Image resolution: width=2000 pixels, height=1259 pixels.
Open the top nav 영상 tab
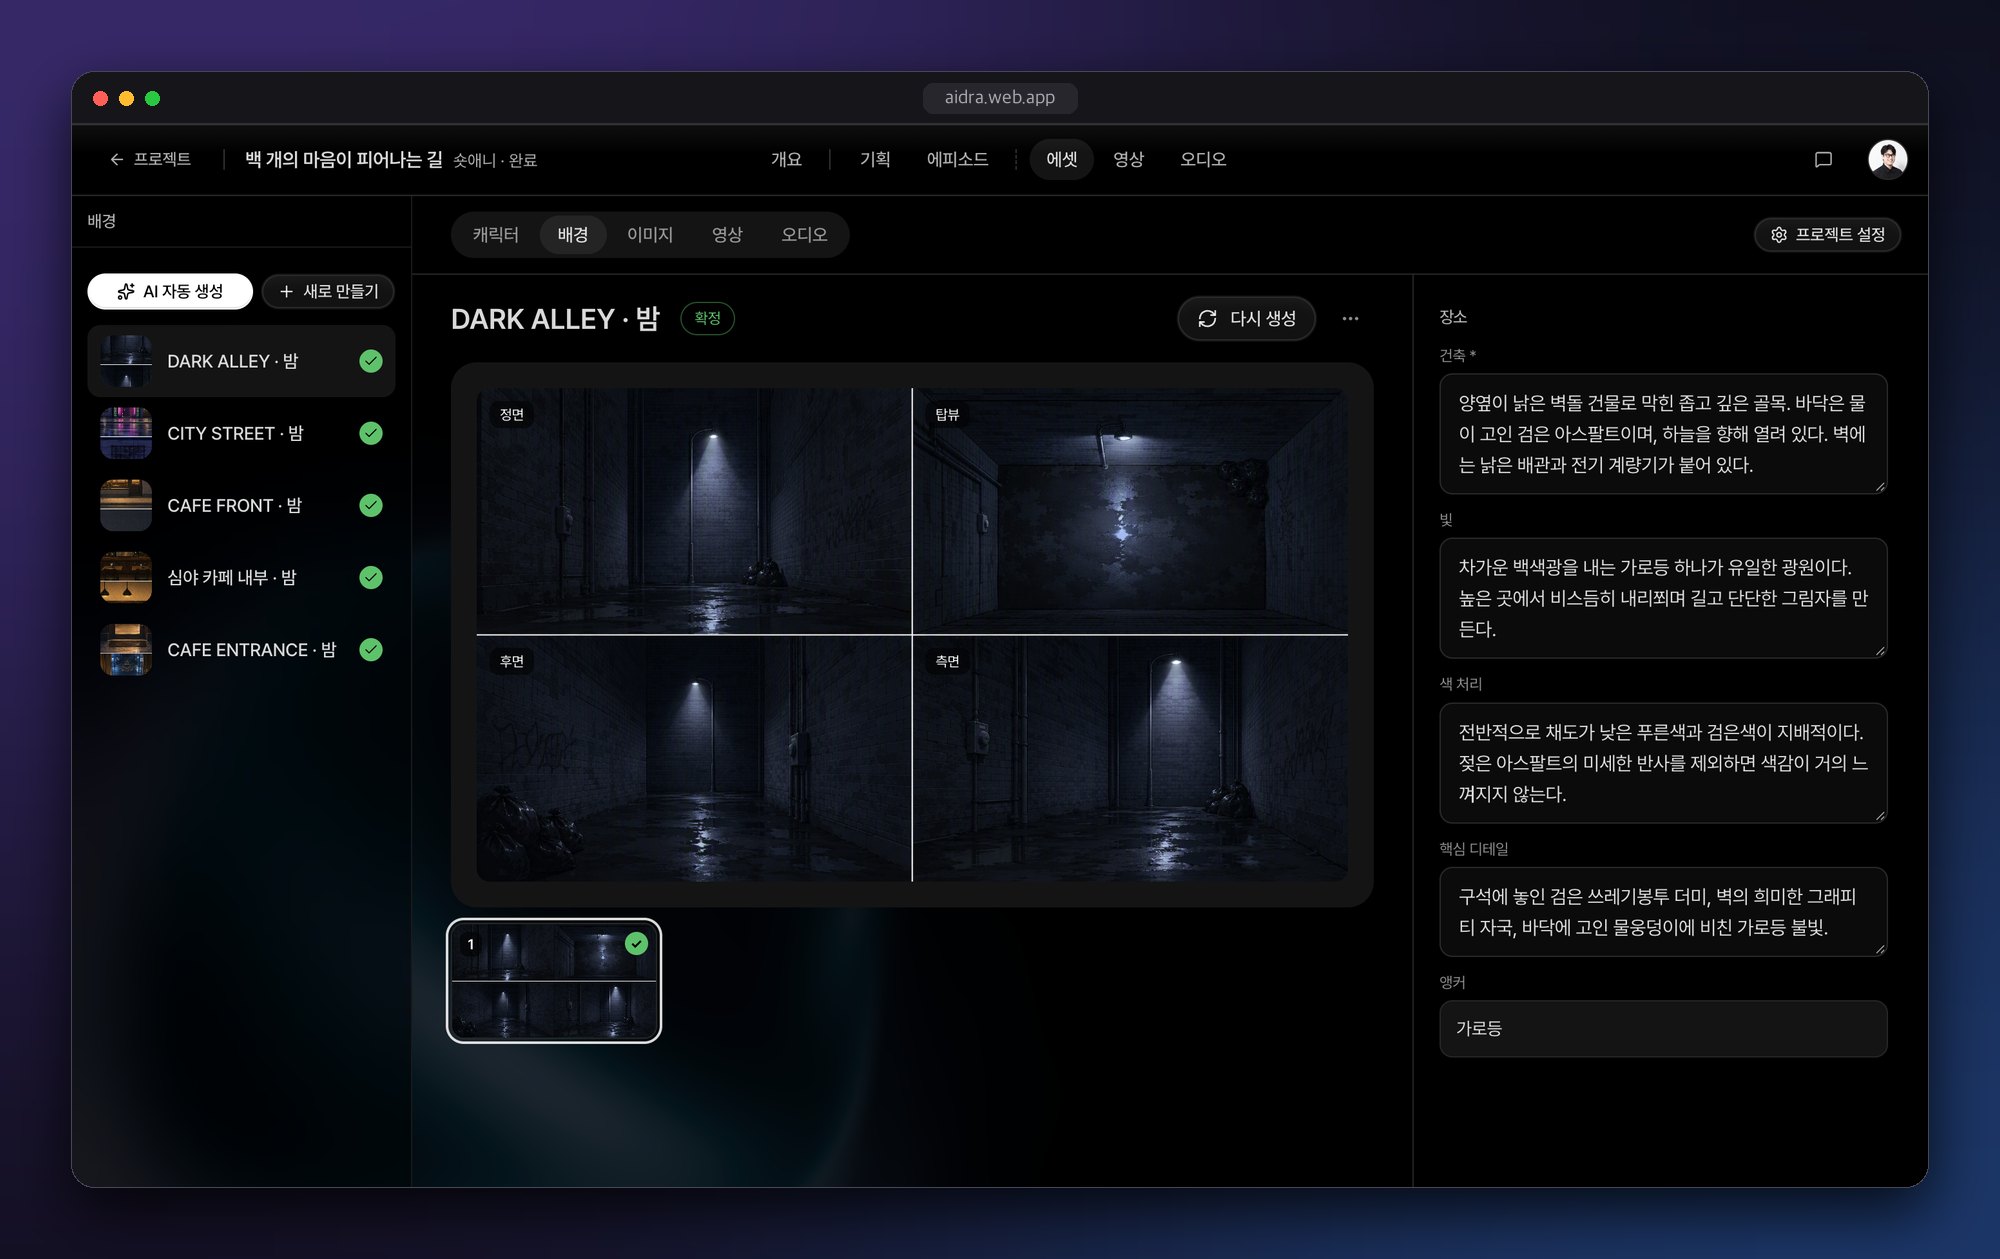(1129, 160)
